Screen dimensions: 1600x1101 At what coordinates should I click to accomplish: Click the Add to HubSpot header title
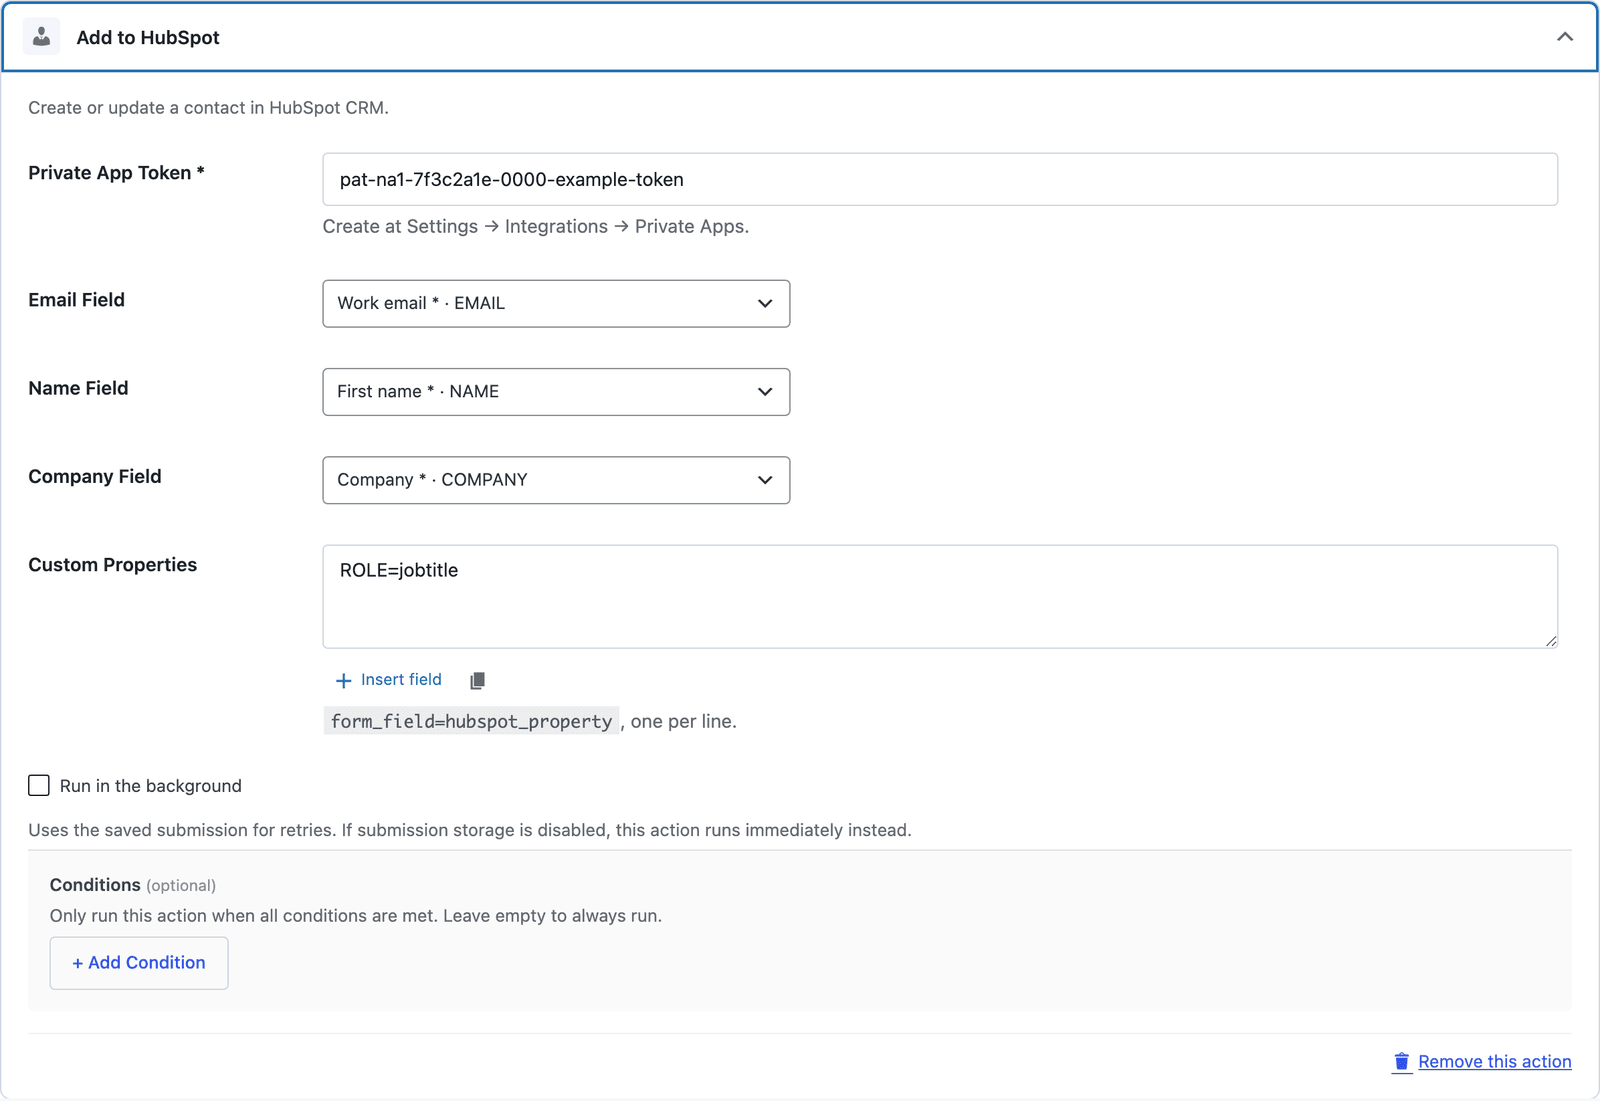(148, 38)
